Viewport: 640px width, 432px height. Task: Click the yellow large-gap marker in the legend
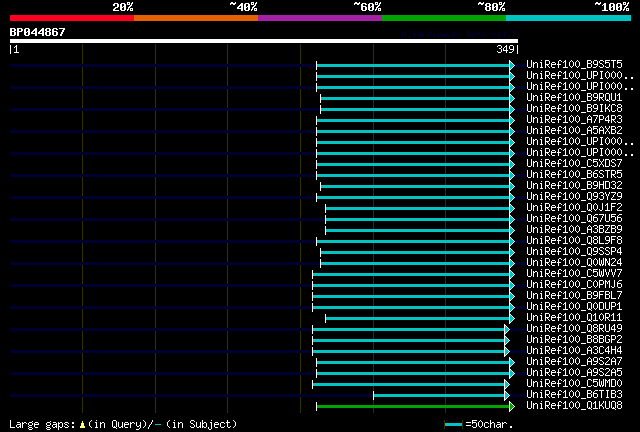pyautogui.click(x=82, y=425)
